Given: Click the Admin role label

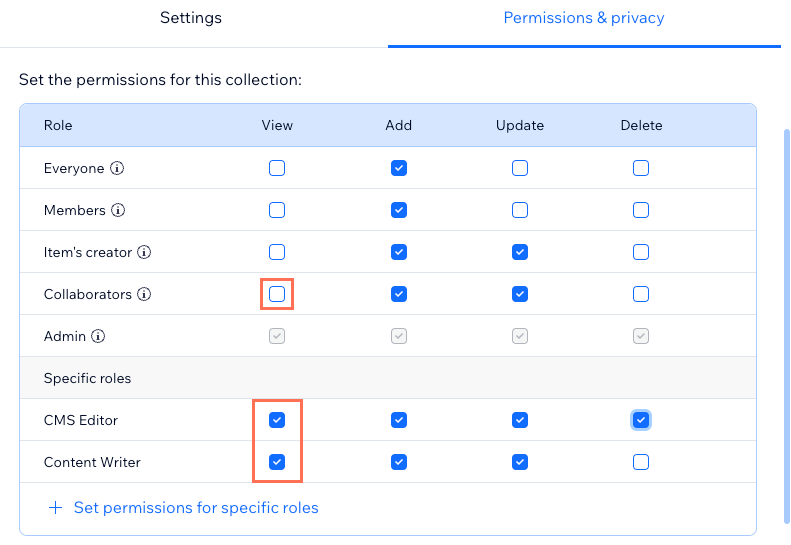Looking at the screenshot, I should pos(65,336).
